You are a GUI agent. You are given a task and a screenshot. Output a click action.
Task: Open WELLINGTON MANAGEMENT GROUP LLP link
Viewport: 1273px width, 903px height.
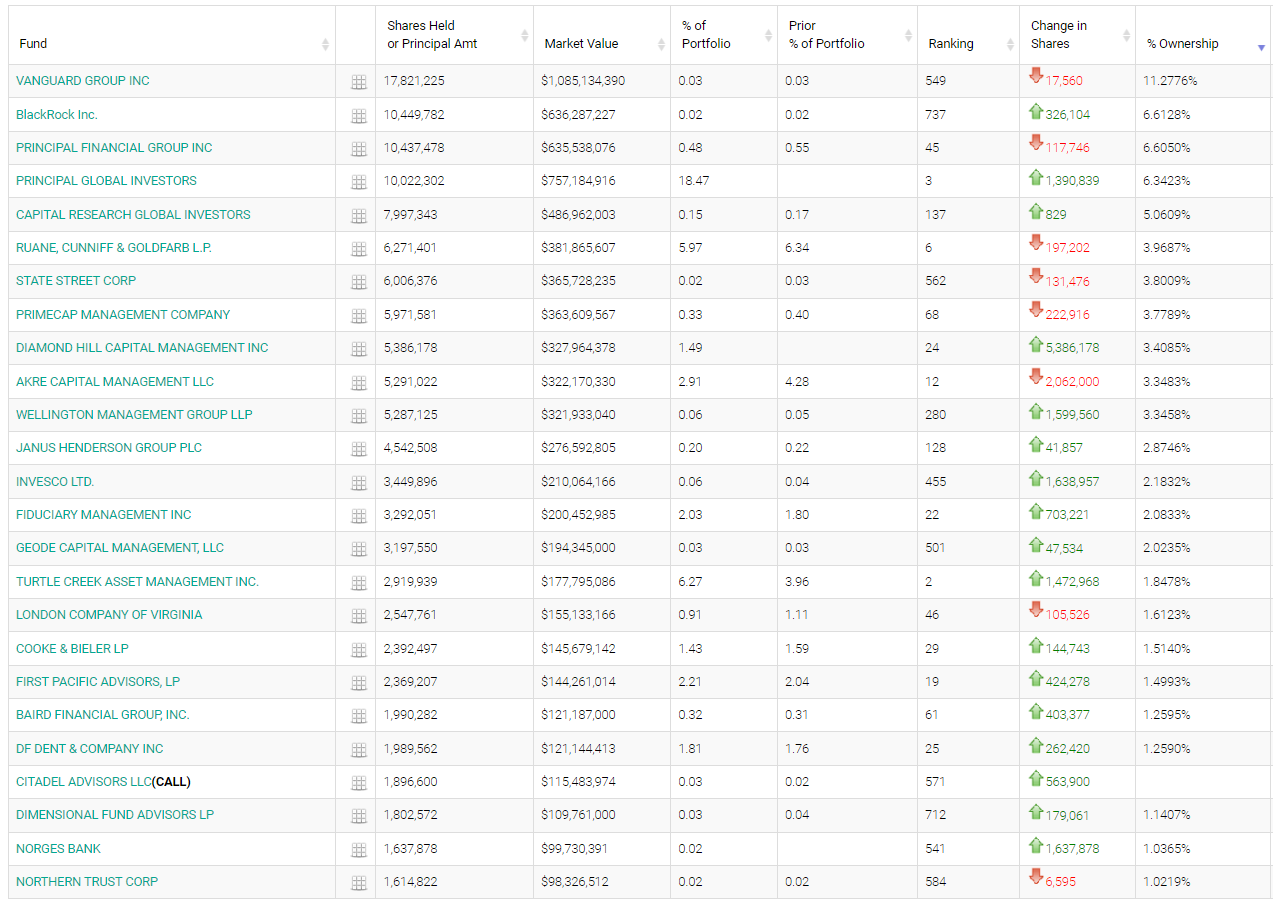click(x=134, y=415)
